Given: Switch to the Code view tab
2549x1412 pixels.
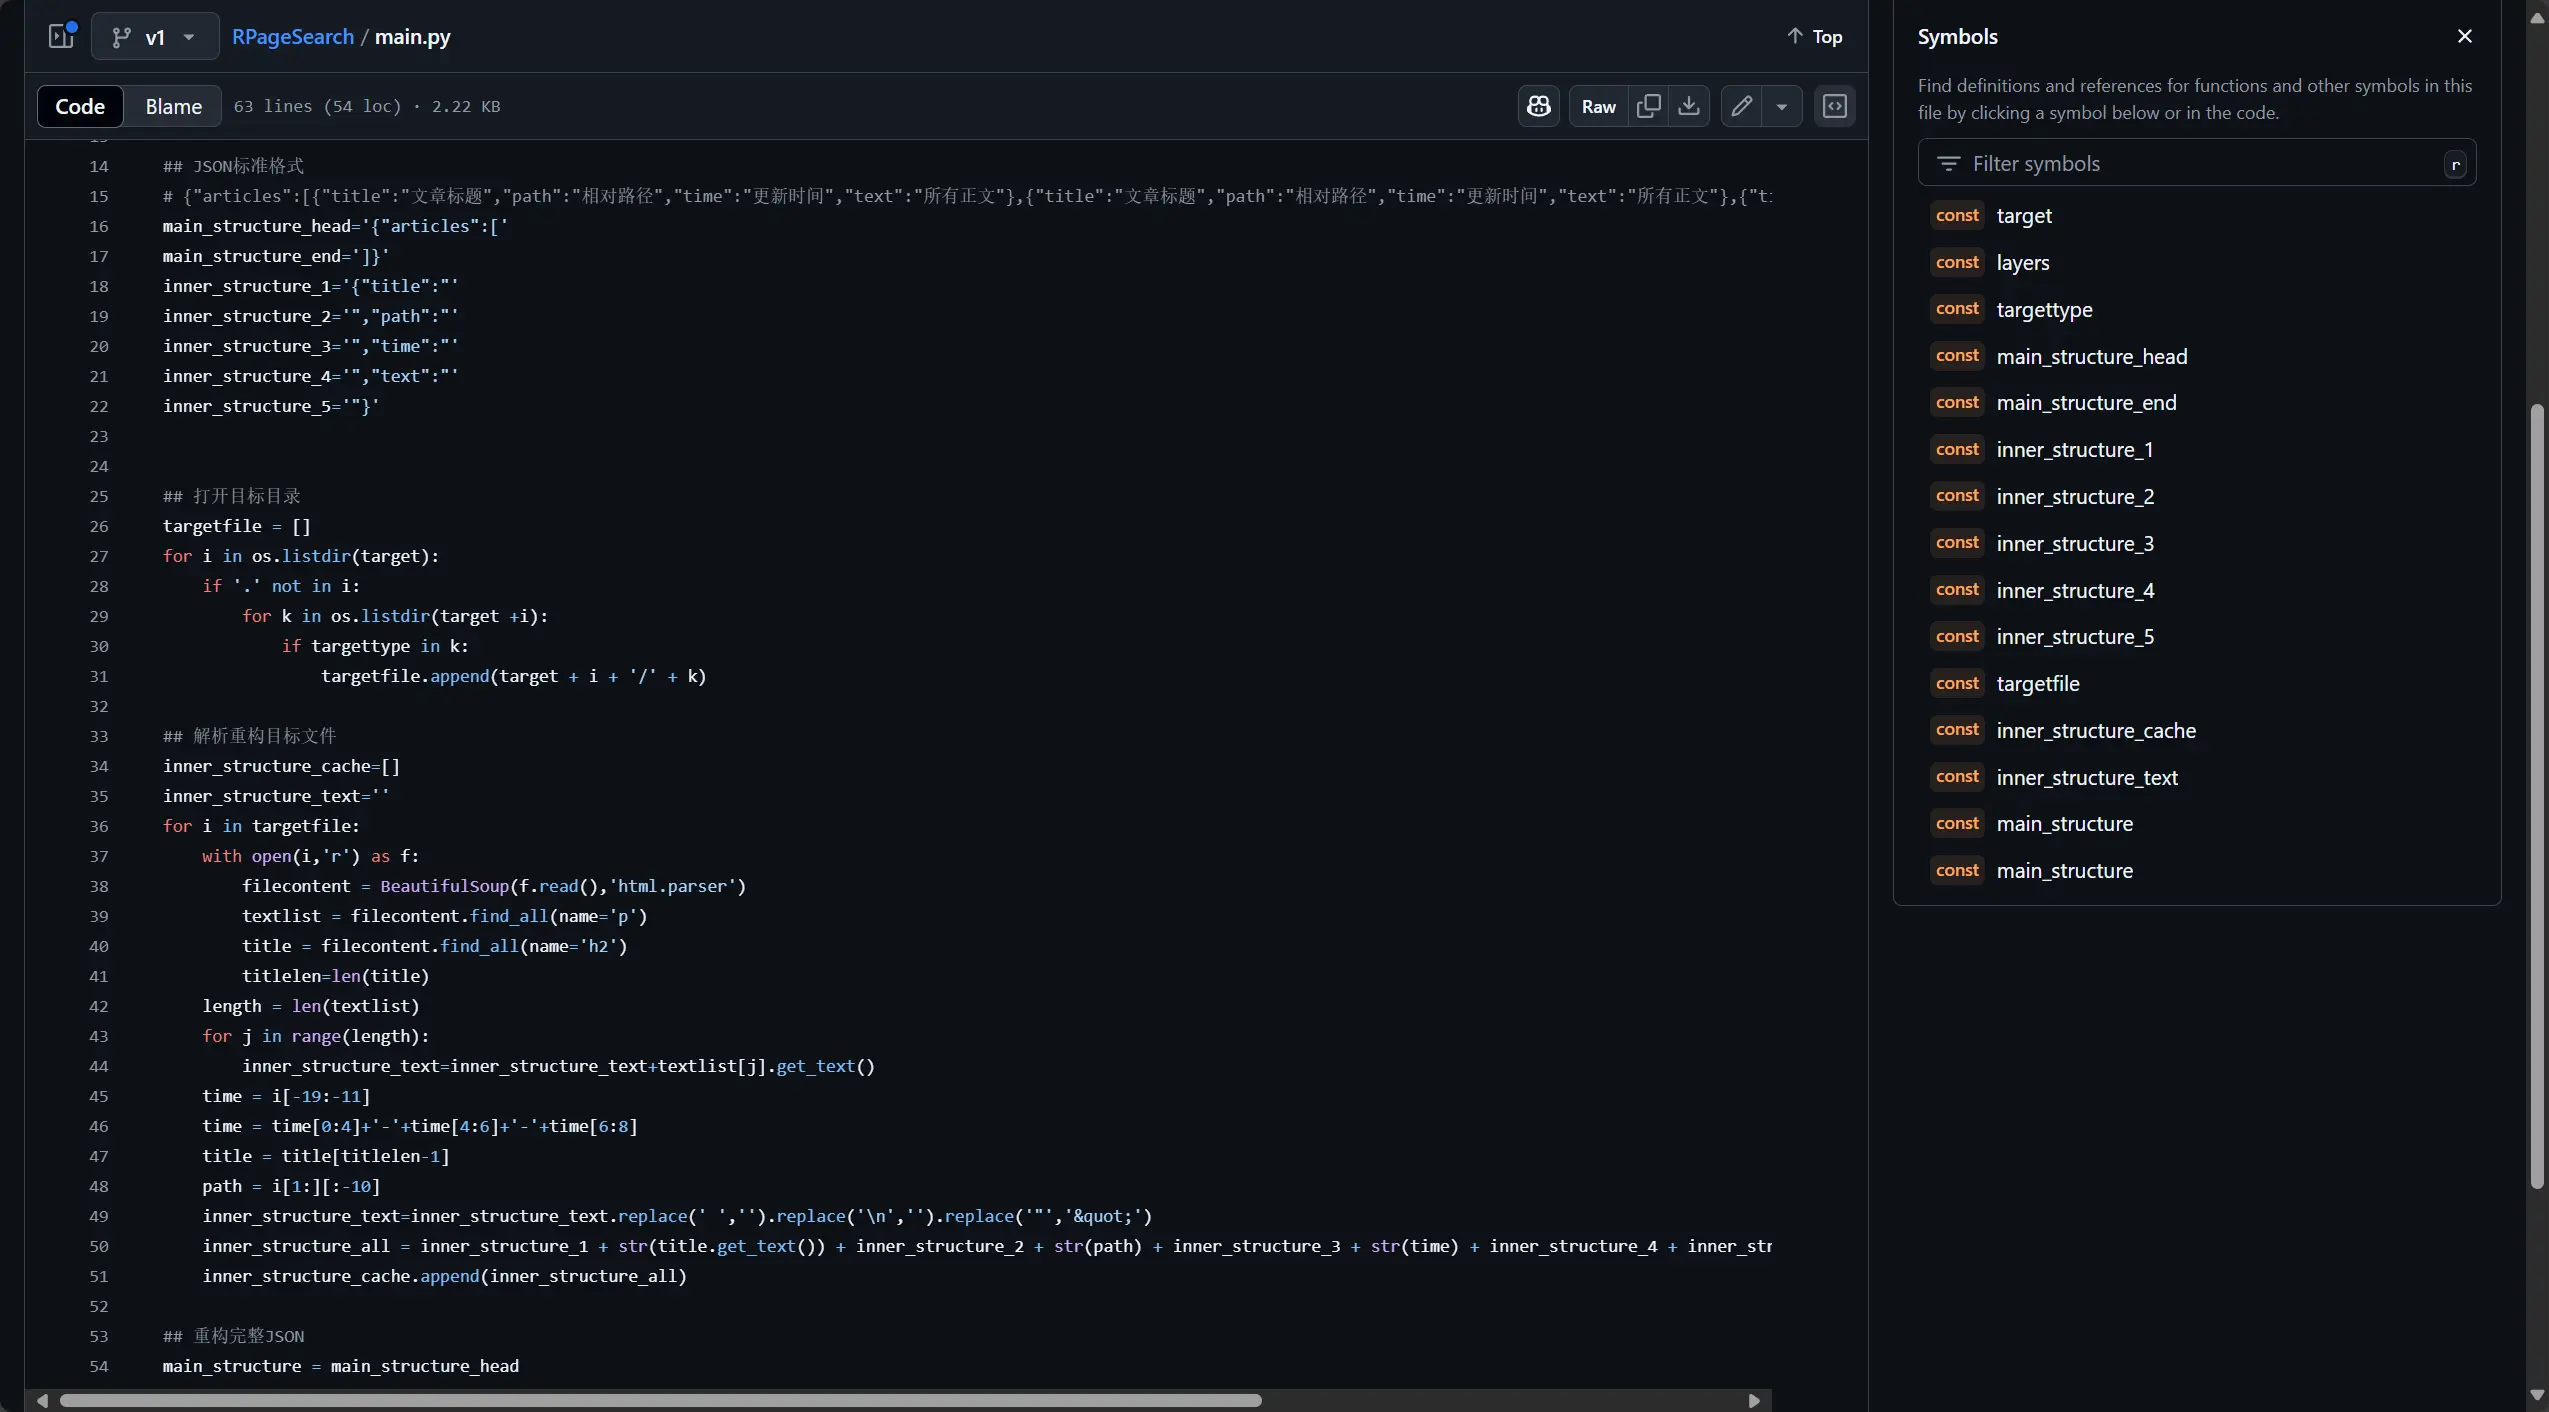Looking at the screenshot, I should [x=80, y=106].
